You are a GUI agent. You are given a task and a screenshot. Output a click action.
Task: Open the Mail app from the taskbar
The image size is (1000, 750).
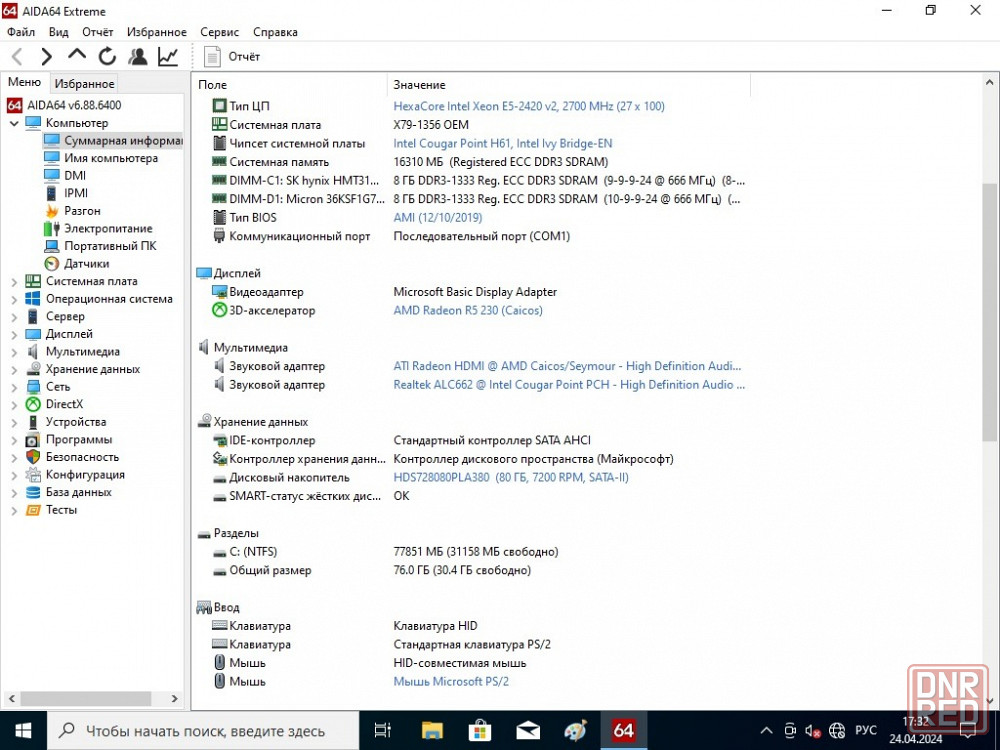[527, 731]
